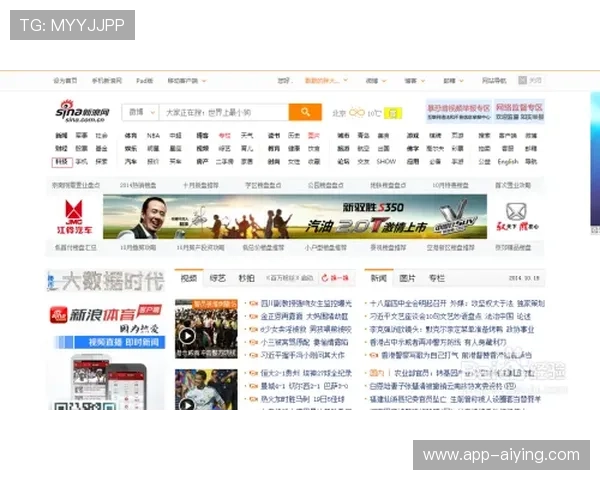The image size is (600, 480).
Task: Click the 视频直播 即时新闻 blue bar
Action: pos(110,342)
